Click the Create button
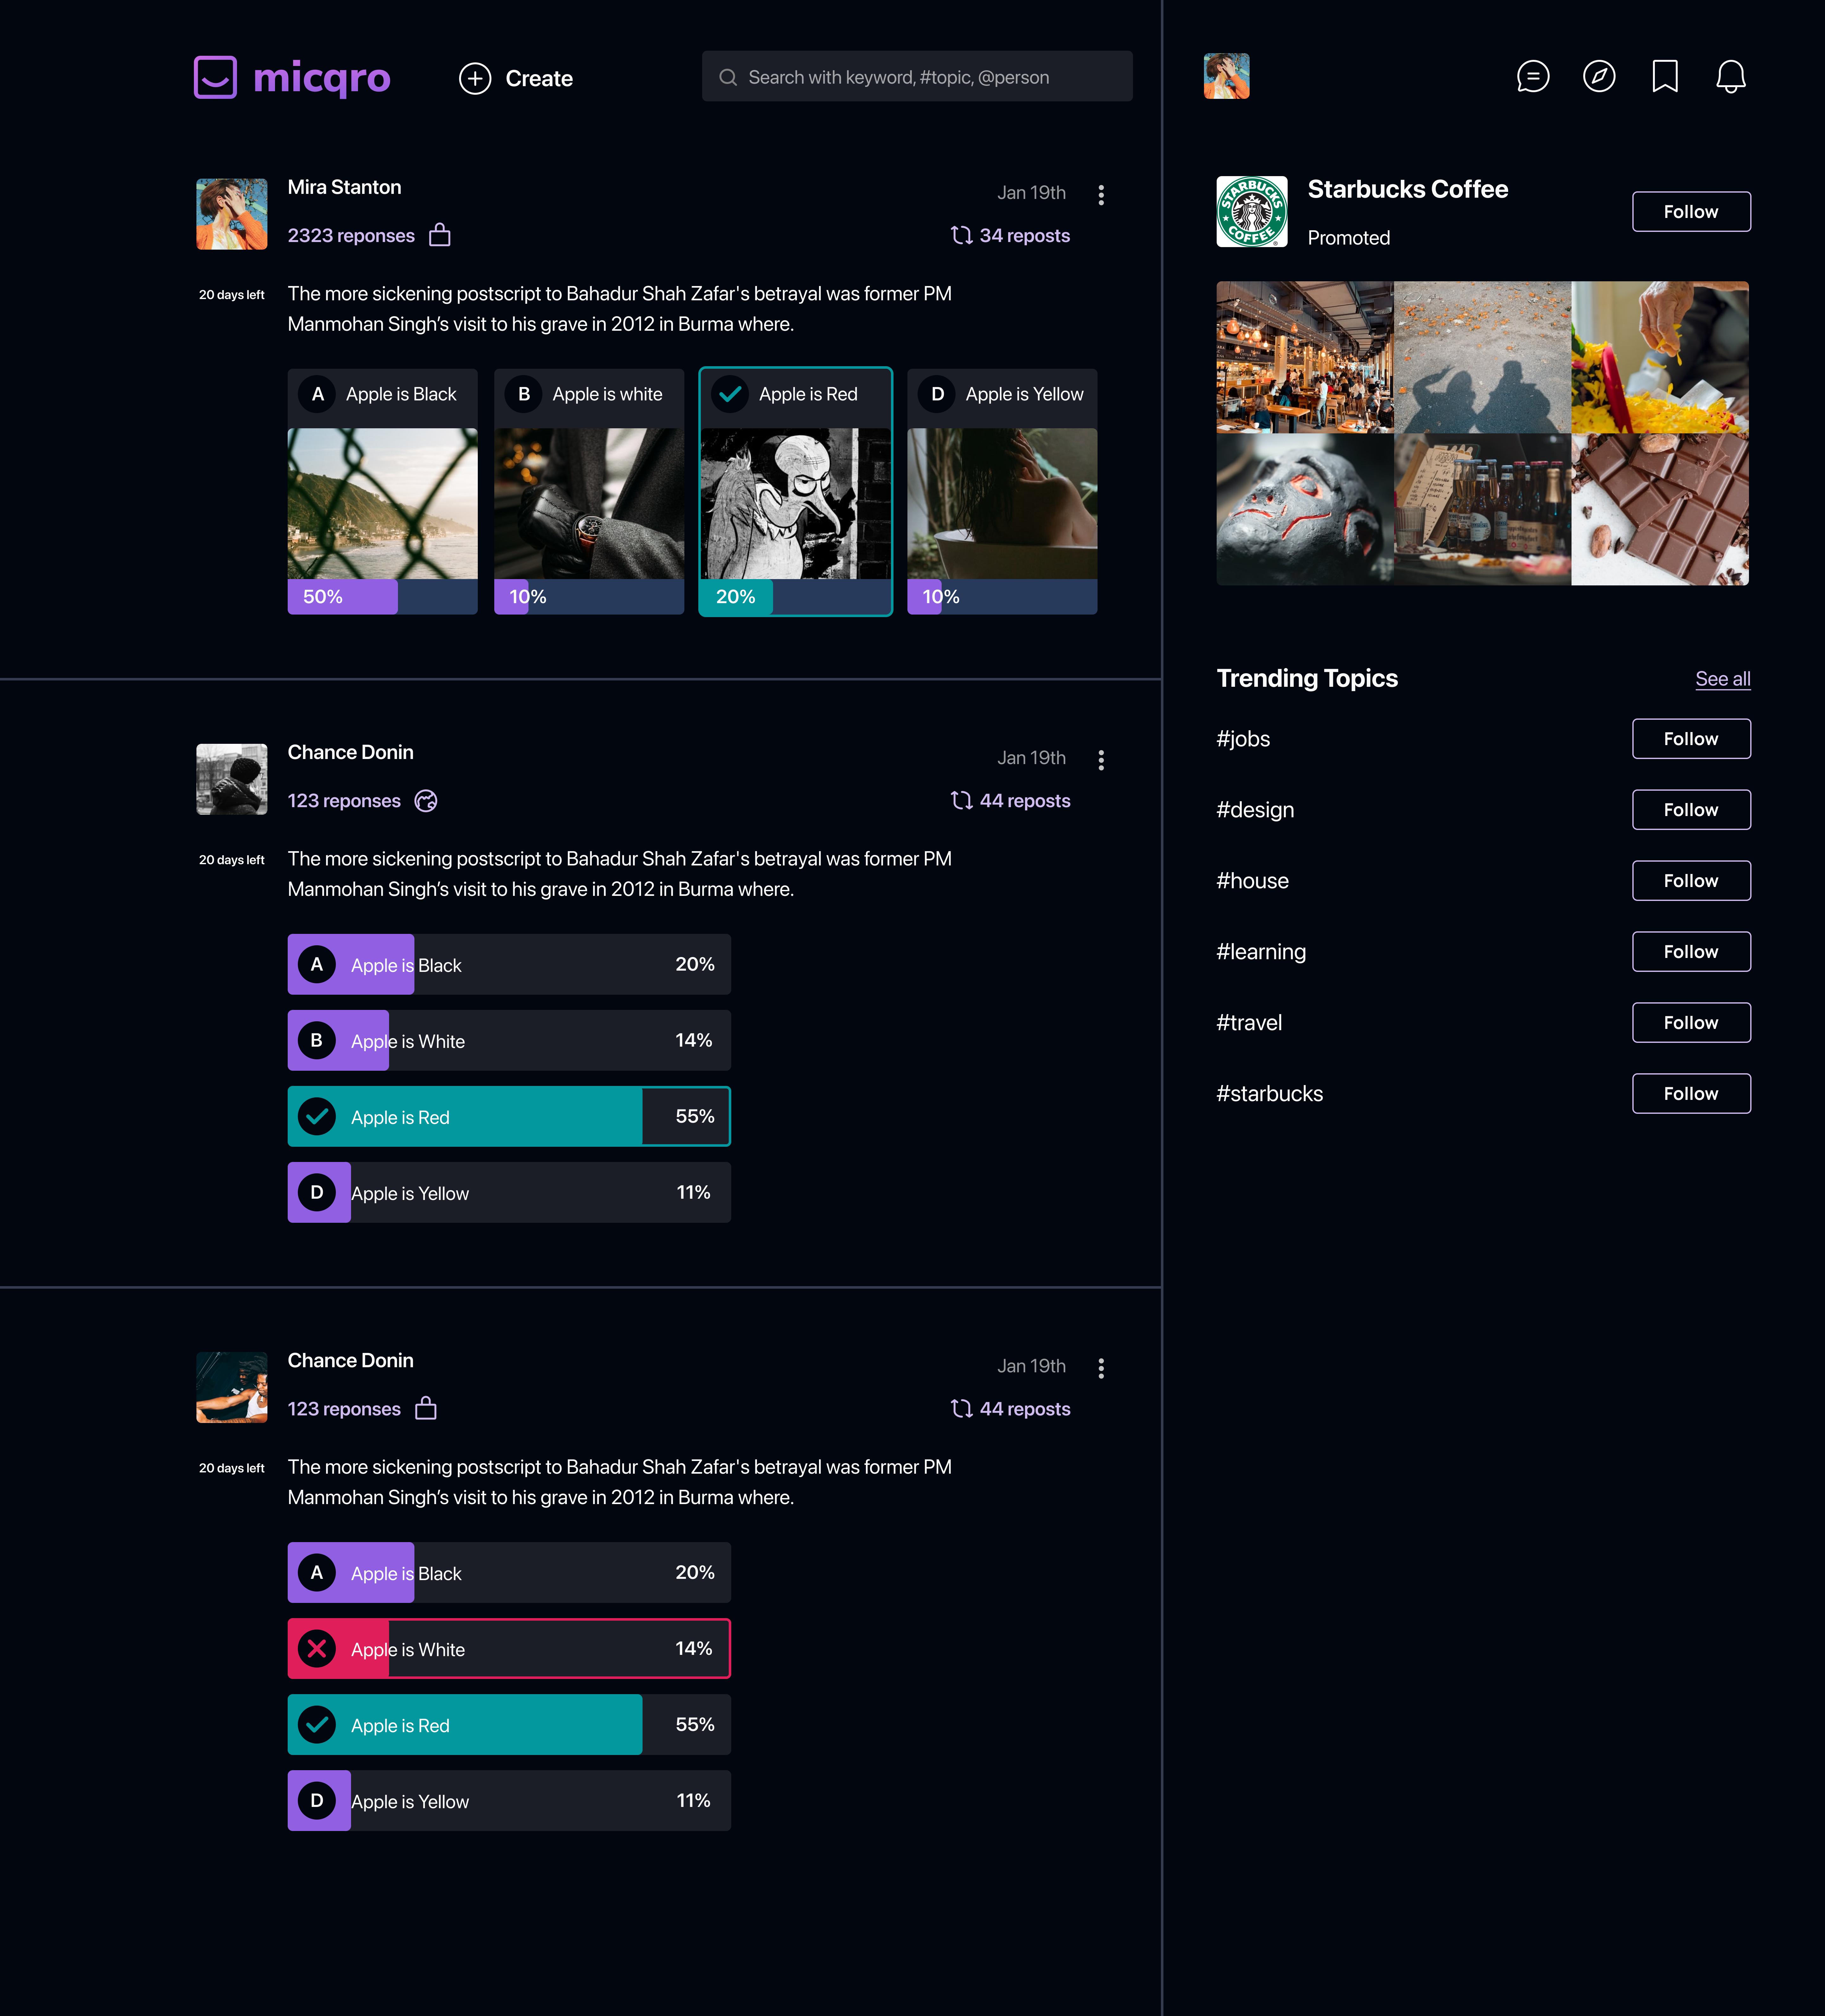Screen dimensions: 1825x2016 click(516, 78)
